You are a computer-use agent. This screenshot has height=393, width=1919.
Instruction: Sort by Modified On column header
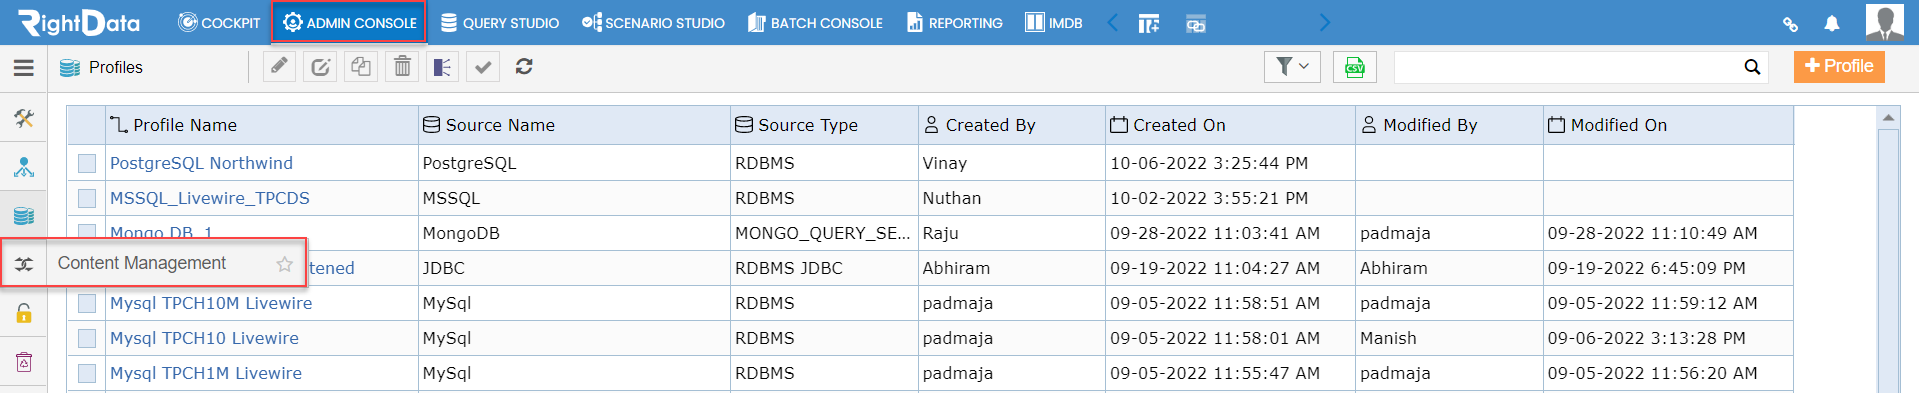coord(1668,125)
